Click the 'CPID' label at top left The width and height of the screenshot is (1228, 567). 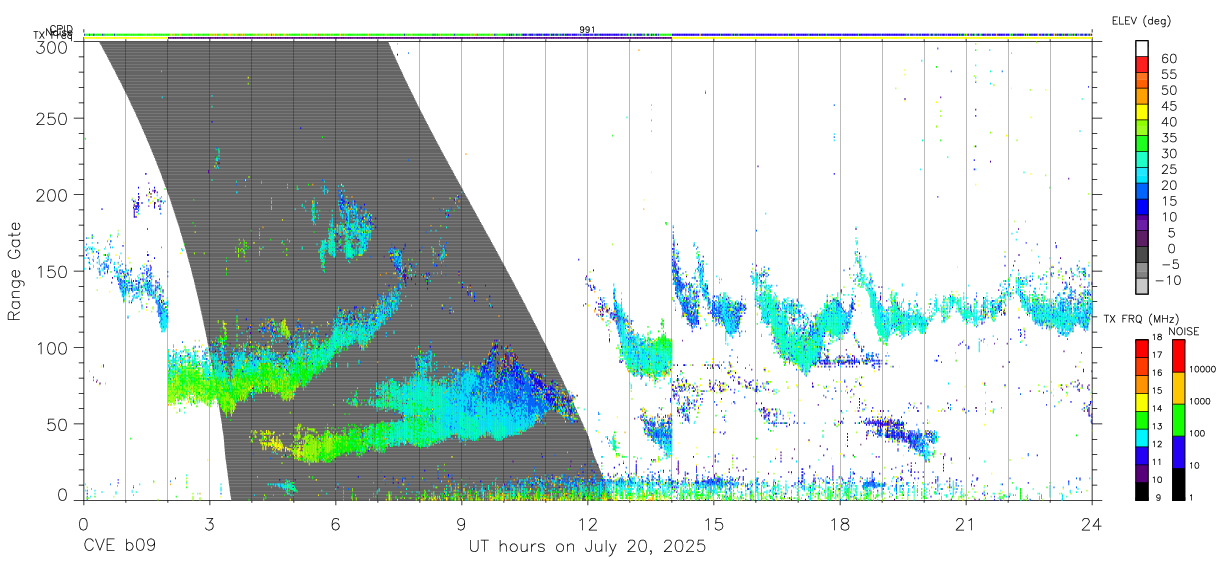[x=61, y=29]
